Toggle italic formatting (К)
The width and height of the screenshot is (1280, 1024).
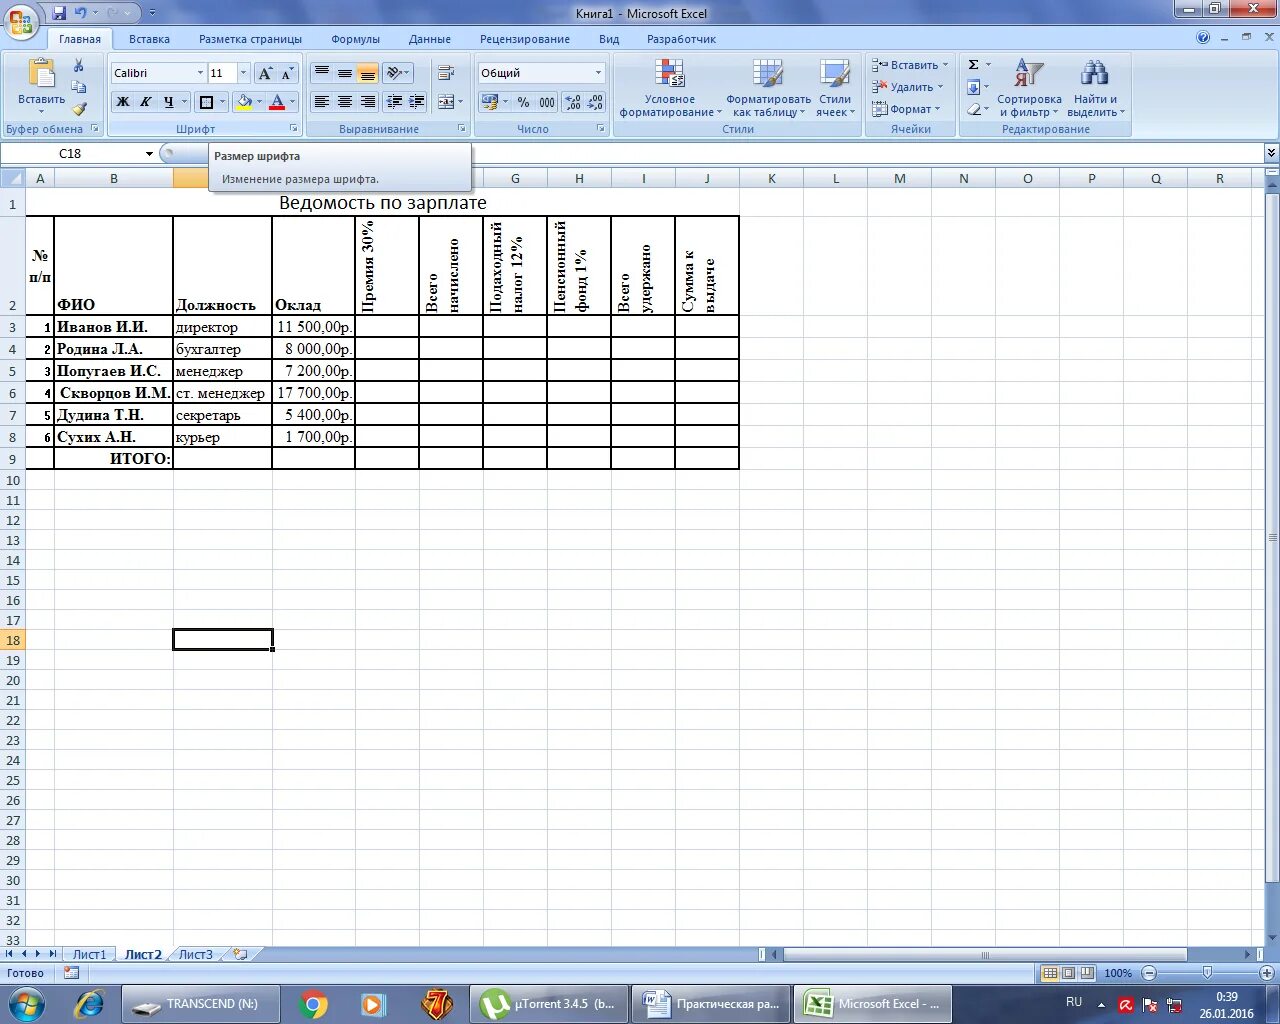145,102
